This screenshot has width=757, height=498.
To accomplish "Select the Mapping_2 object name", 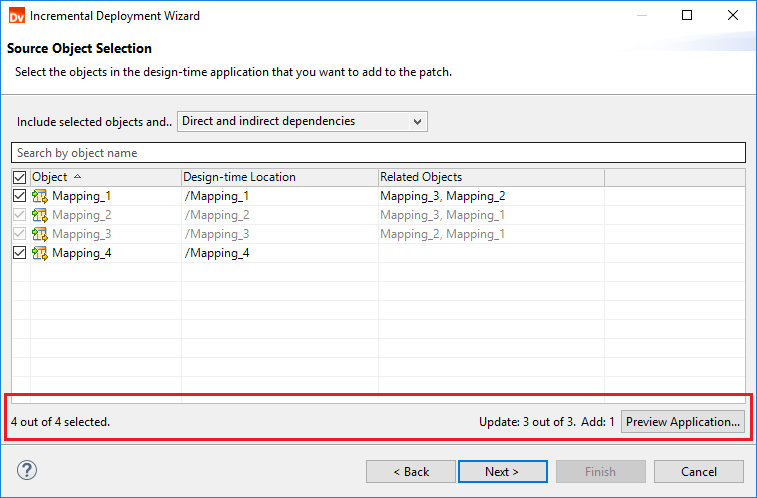I will (x=82, y=215).
